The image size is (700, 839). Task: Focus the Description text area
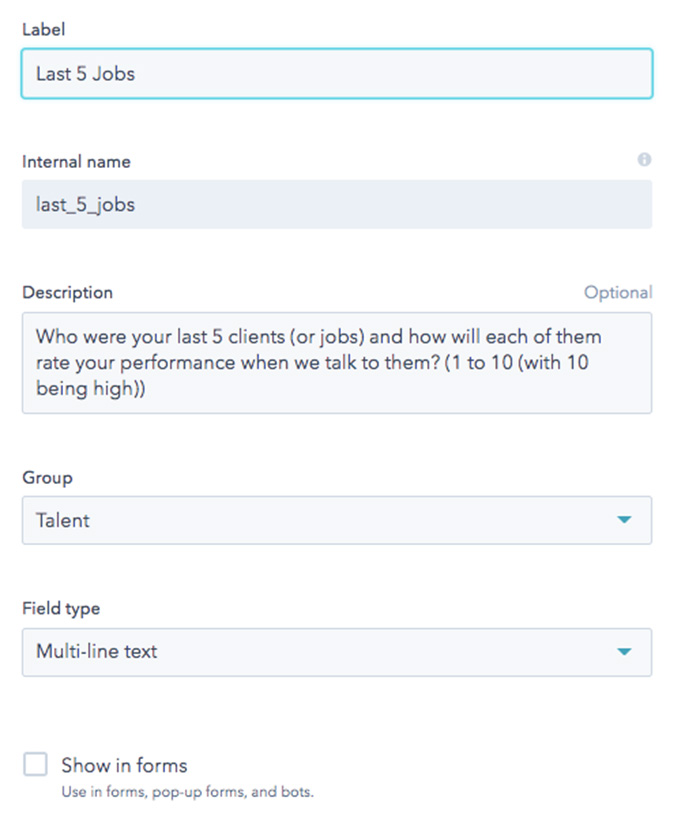pyautogui.click(x=337, y=363)
